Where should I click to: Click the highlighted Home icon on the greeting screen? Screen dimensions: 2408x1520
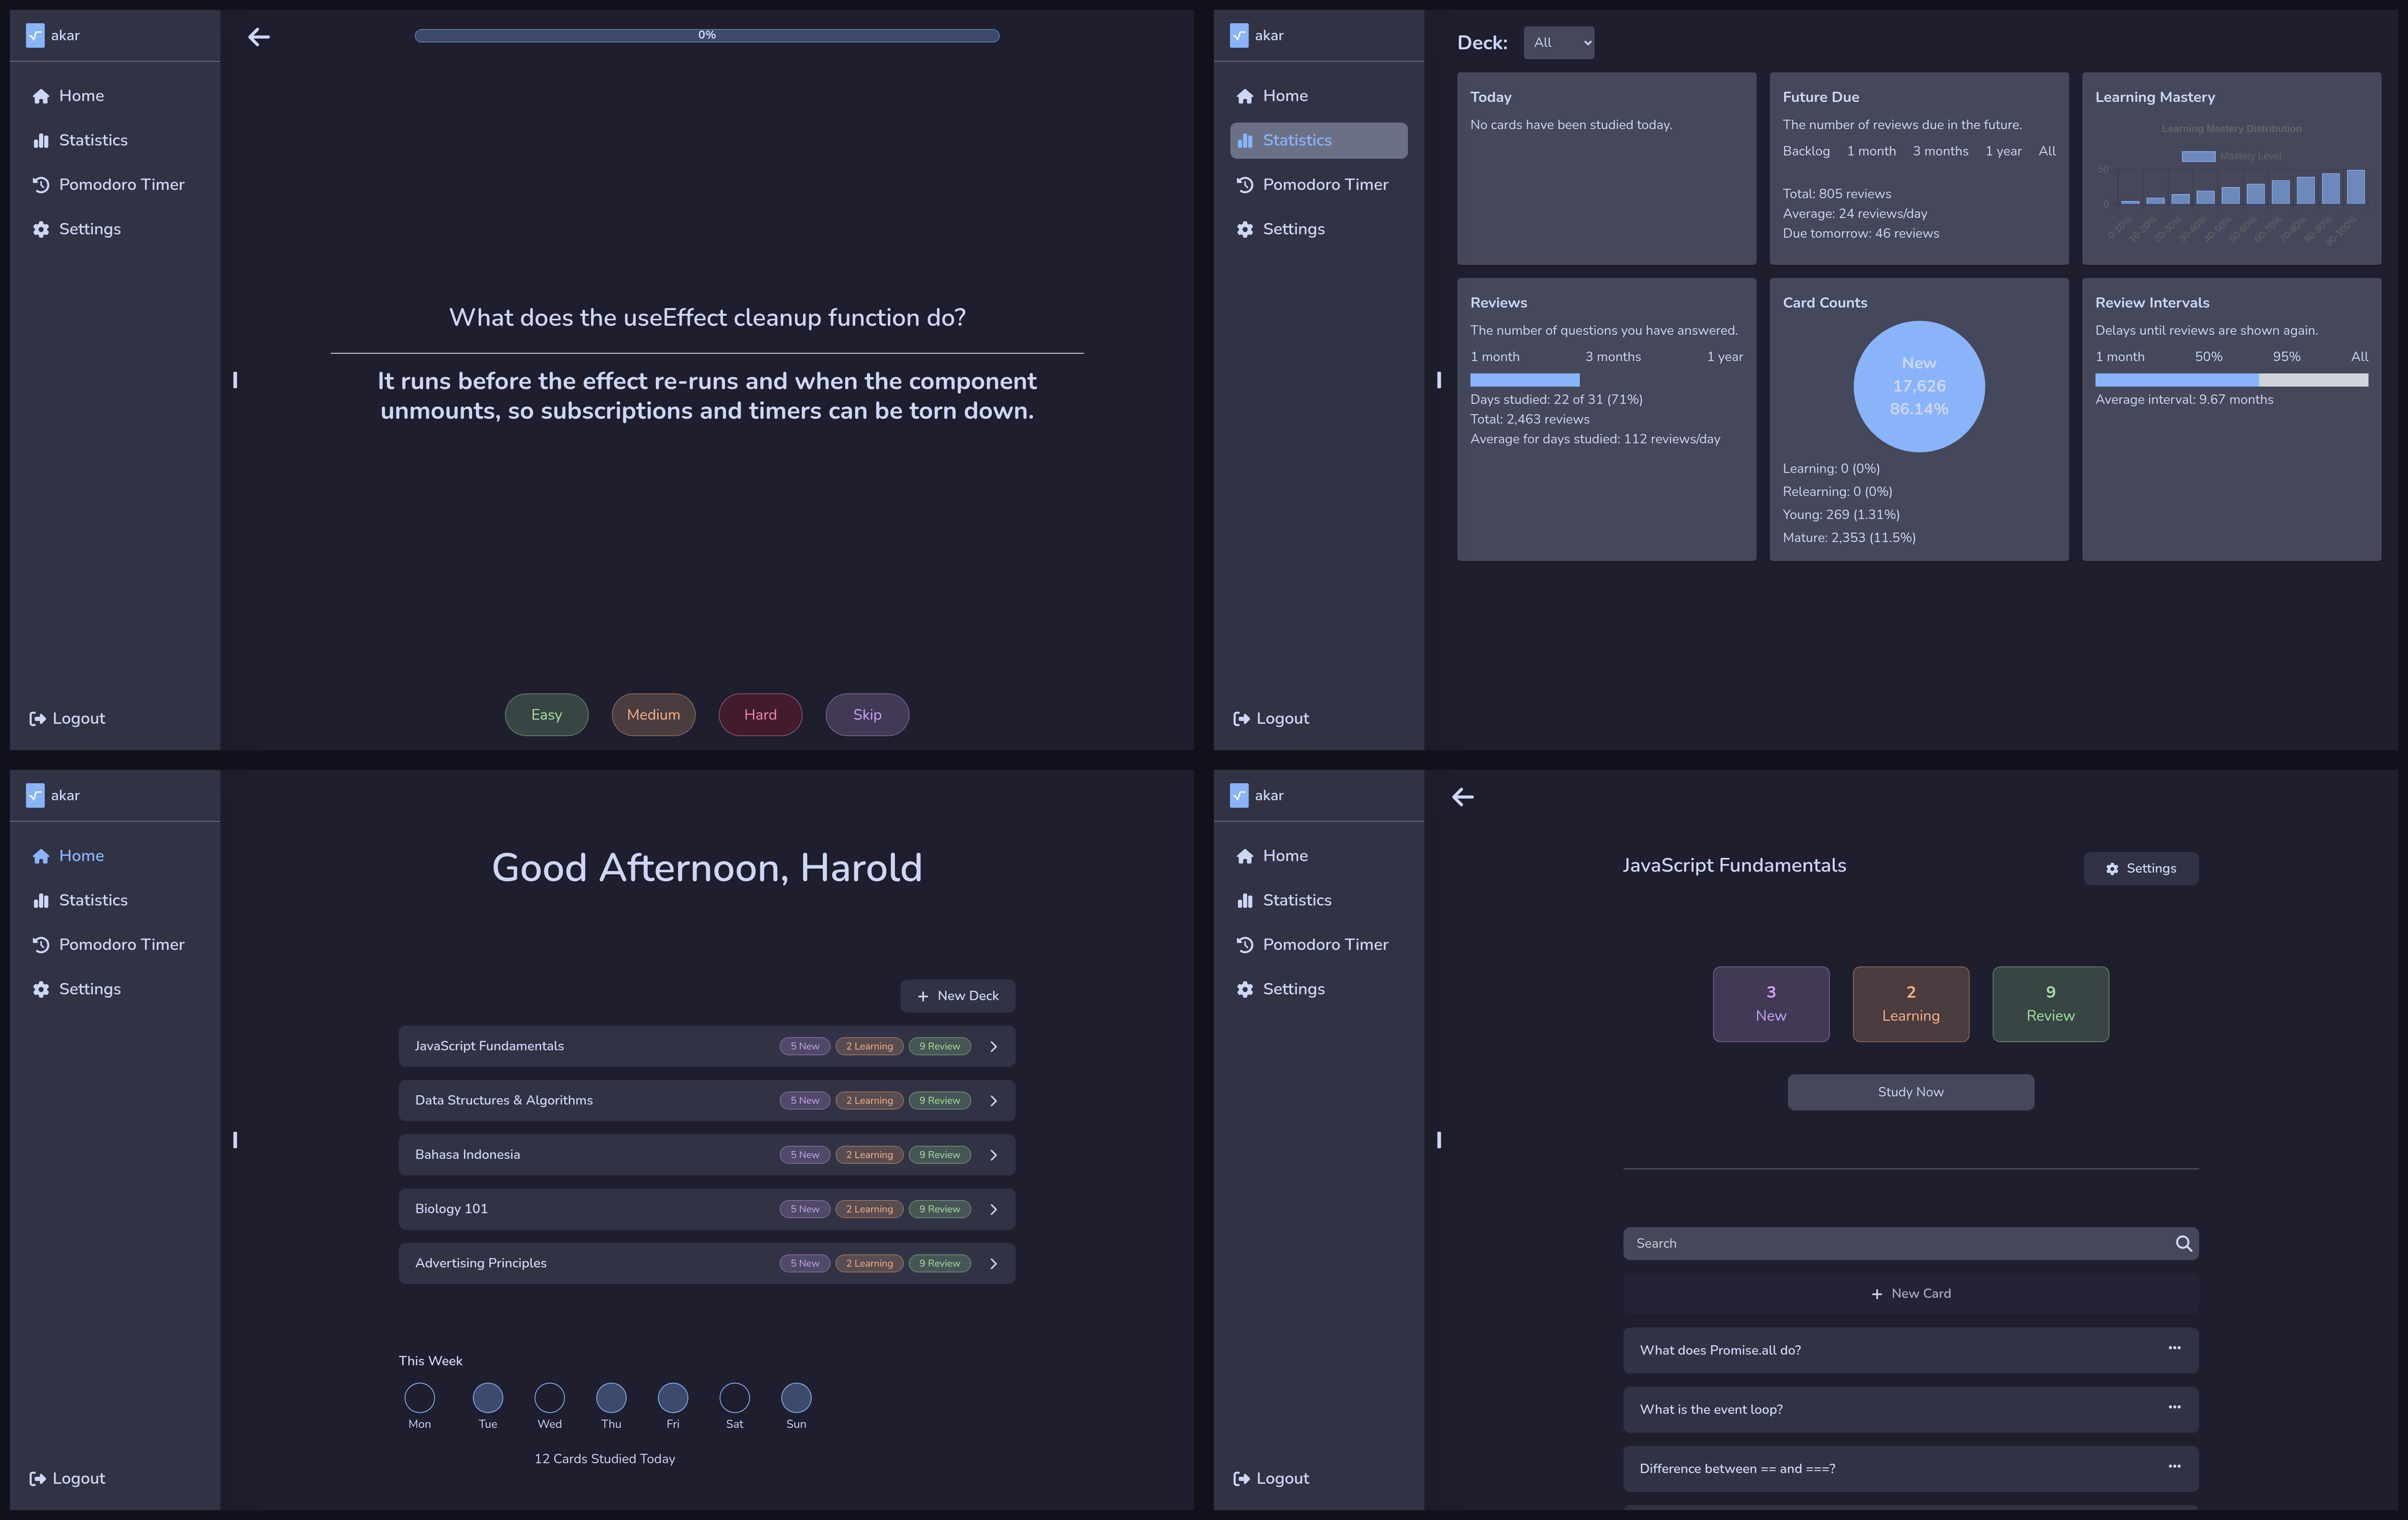[x=41, y=856]
